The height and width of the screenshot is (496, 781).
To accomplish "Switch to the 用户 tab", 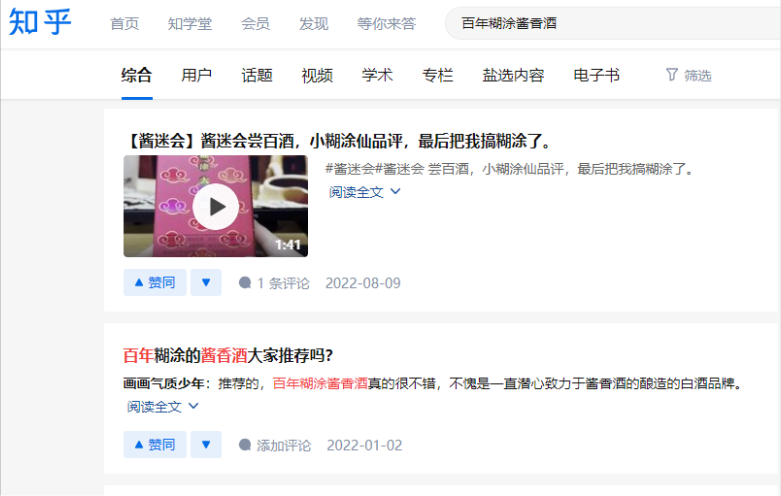I will click(x=196, y=75).
